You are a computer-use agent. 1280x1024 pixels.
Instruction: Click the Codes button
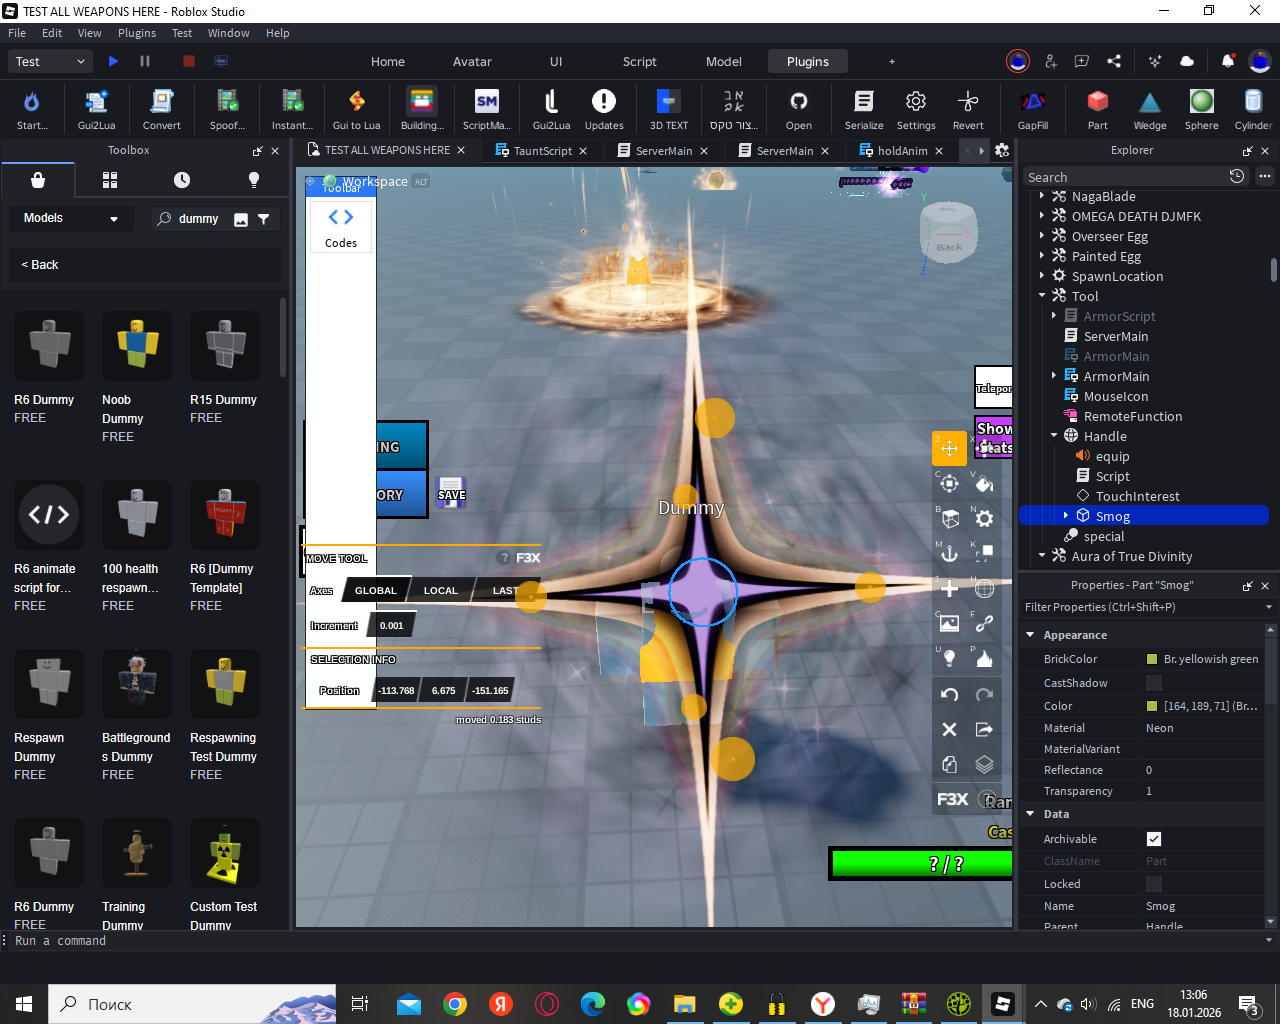[341, 228]
